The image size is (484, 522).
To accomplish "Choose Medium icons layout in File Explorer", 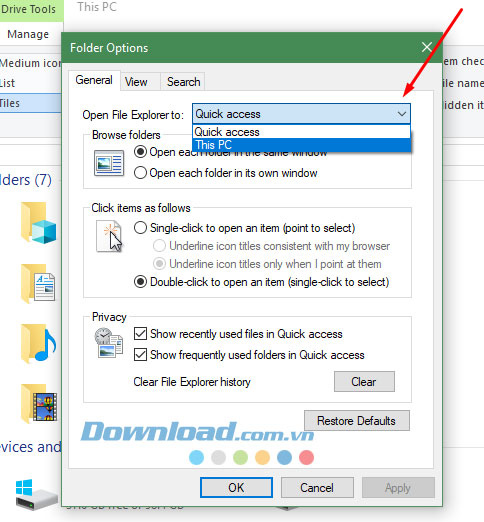I will tap(30, 63).
